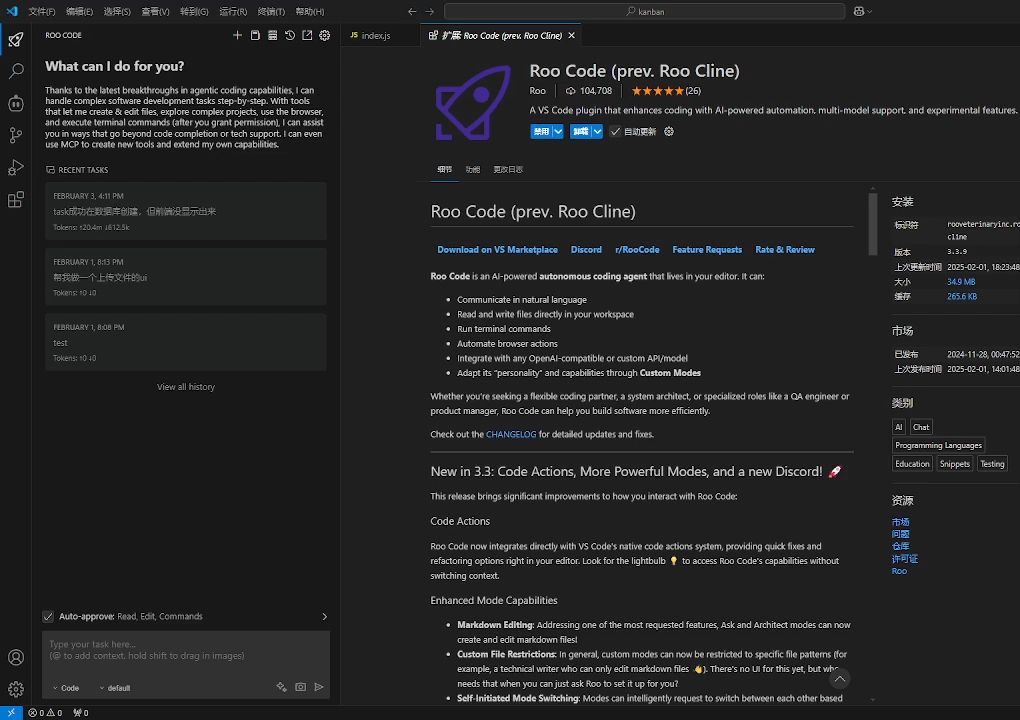Open the default API configuration dropdown
The image size is (1020, 720).
(115, 688)
